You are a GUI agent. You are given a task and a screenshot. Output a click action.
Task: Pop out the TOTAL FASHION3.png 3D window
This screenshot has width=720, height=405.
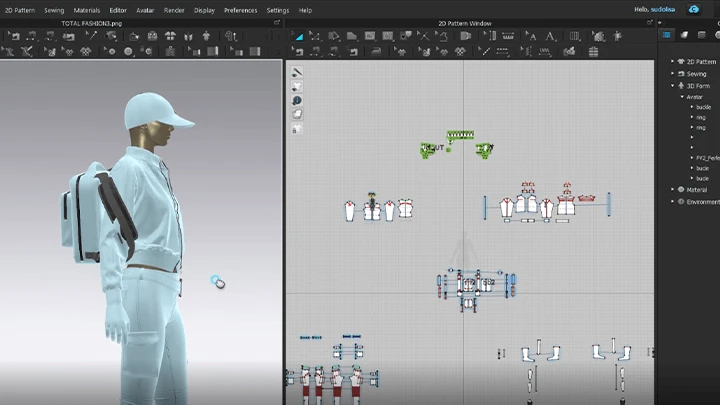[277, 22]
